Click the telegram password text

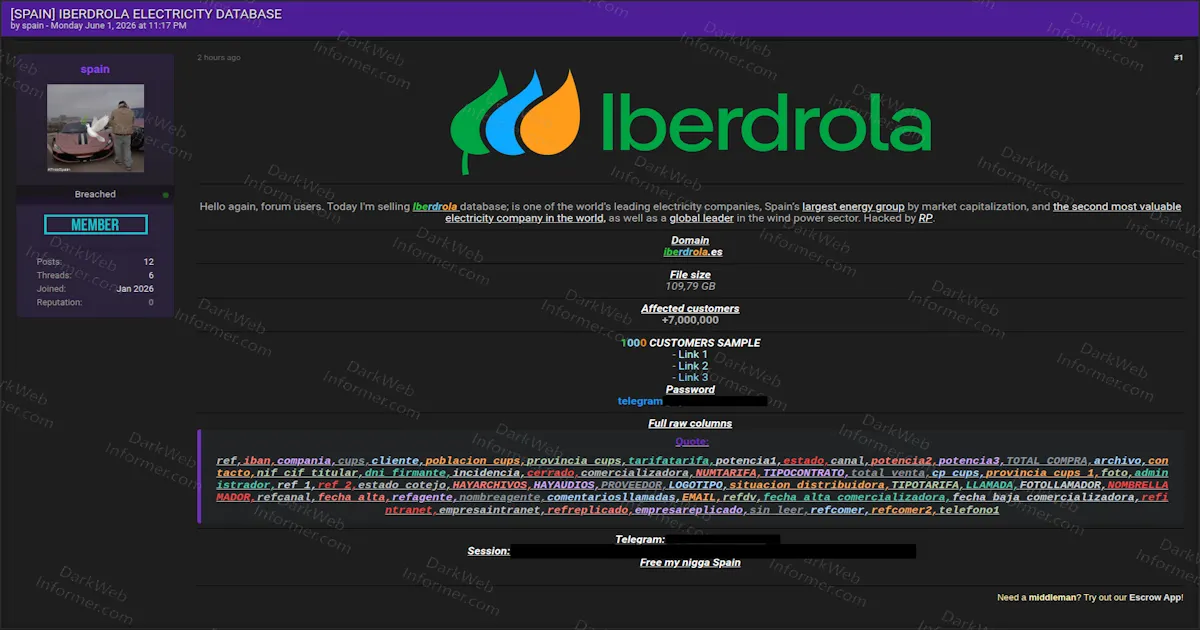[640, 401]
